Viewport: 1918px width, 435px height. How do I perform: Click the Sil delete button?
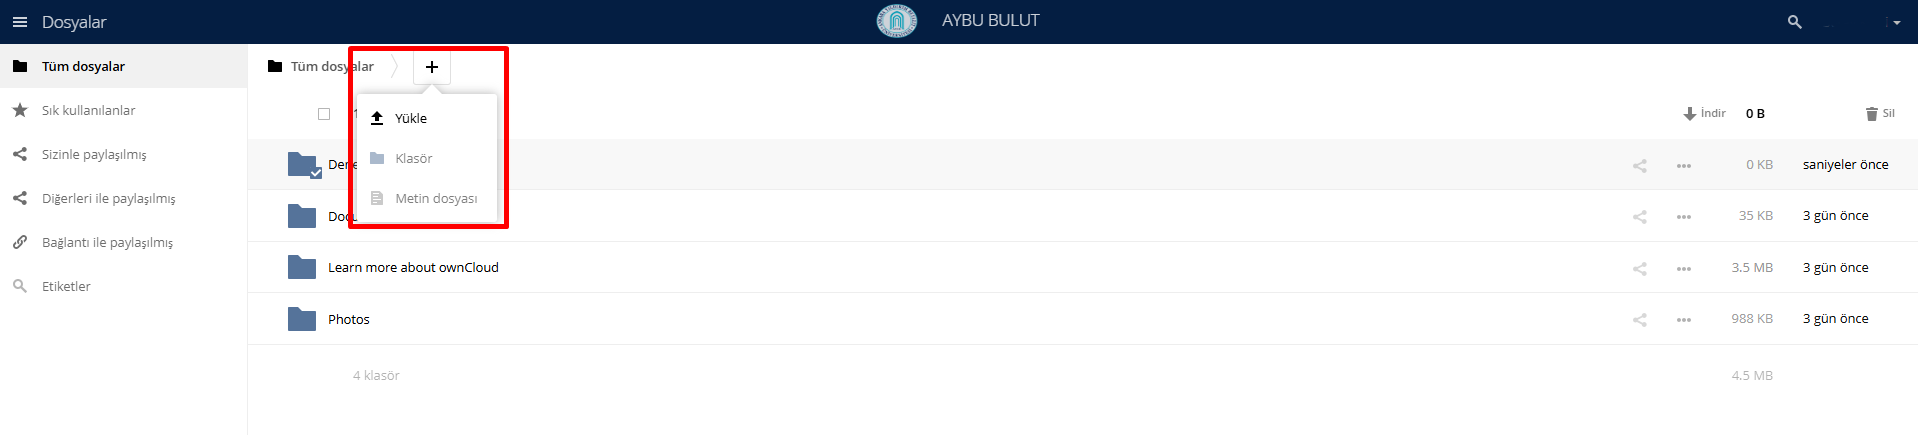pyautogui.click(x=1880, y=114)
